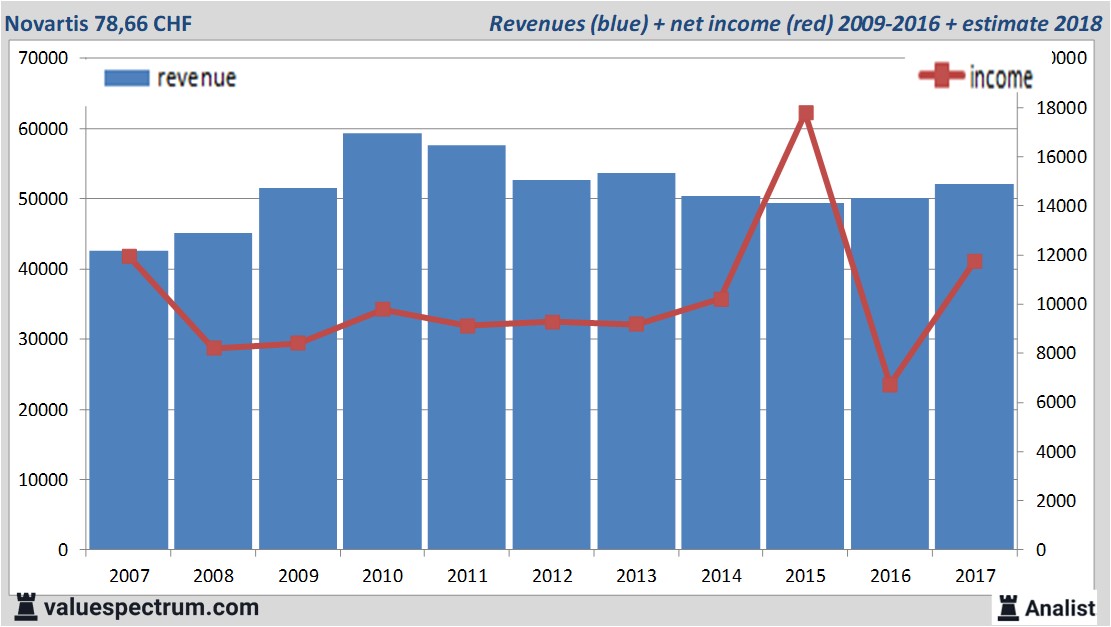
Task: Click the Novartis 78,66 CHF title
Action: click(99, 23)
